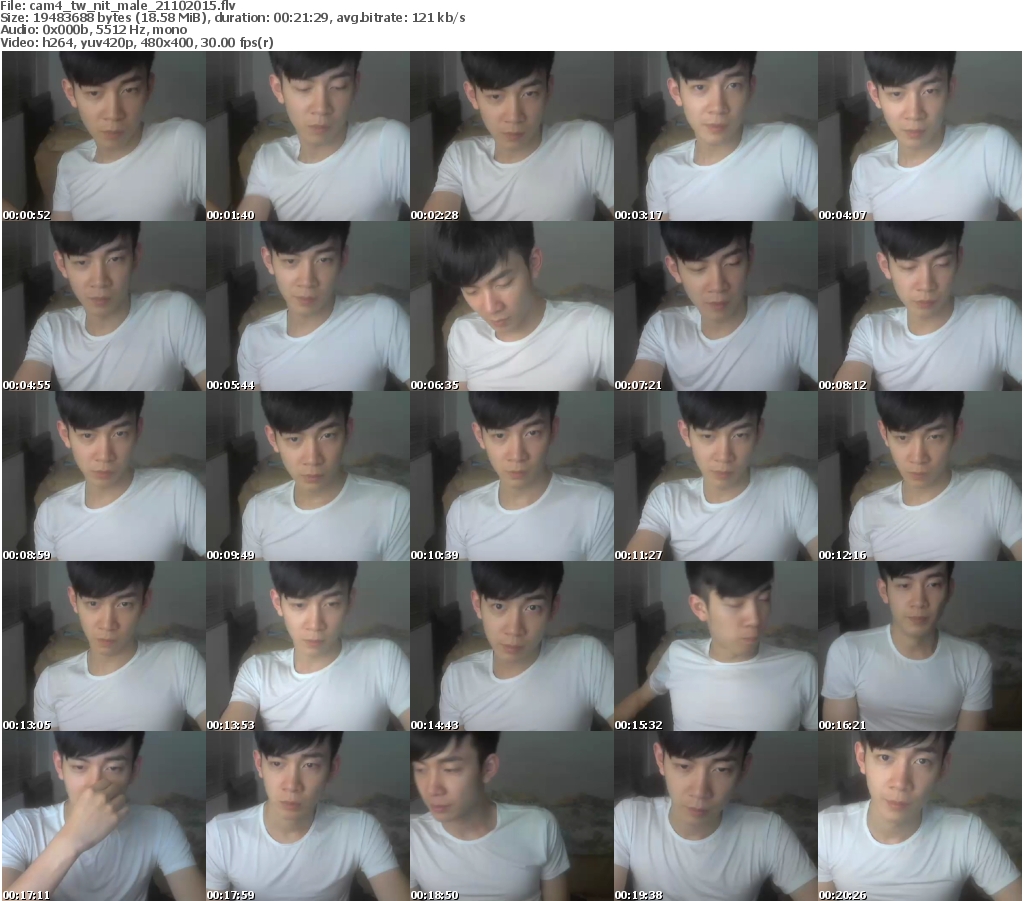Pick the frame marked 00:08:59

[x=104, y=476]
